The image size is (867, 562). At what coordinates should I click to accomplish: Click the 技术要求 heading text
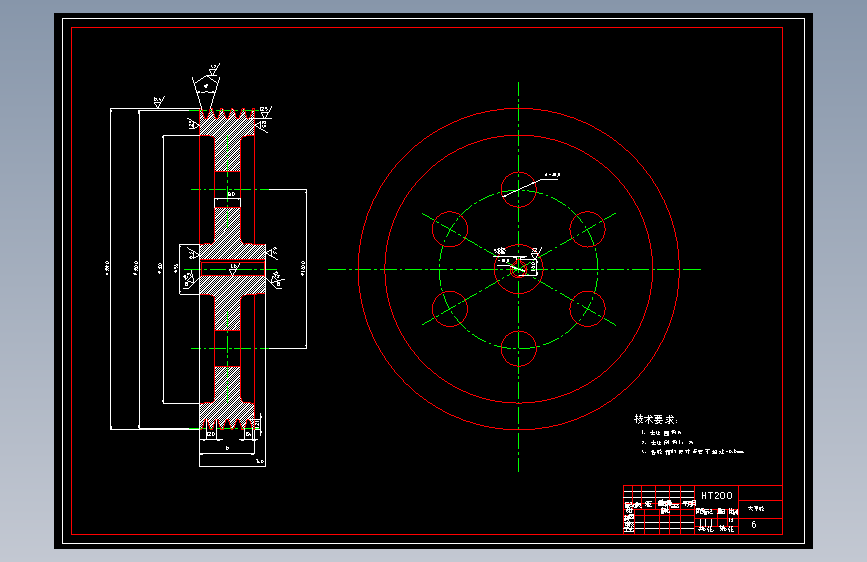click(x=656, y=419)
